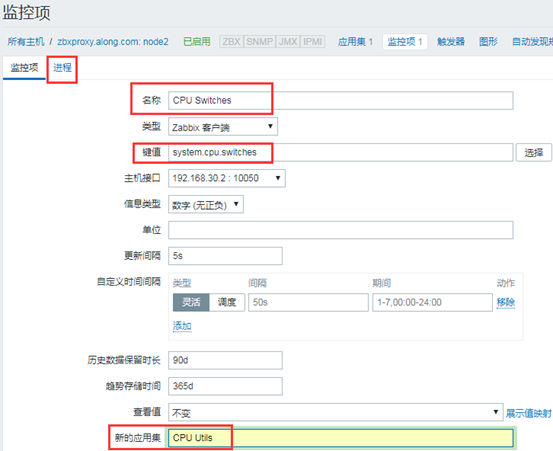Click the SNMP availability badge
The height and width of the screenshot is (451, 553).
point(260,42)
